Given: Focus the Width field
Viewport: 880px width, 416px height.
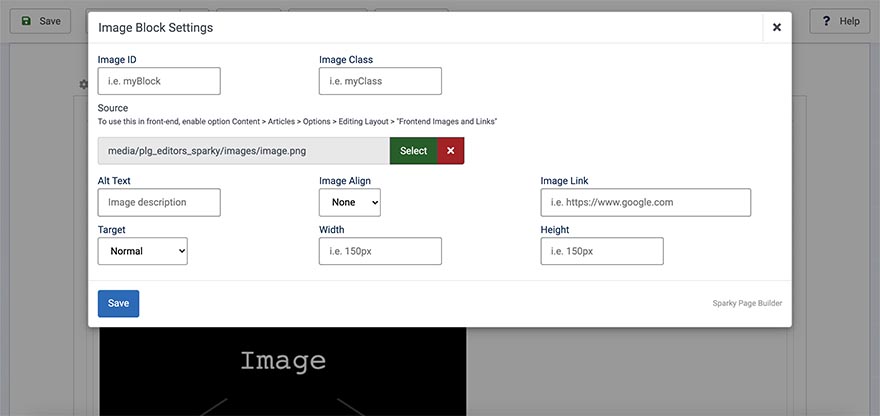Looking at the screenshot, I should click(380, 251).
